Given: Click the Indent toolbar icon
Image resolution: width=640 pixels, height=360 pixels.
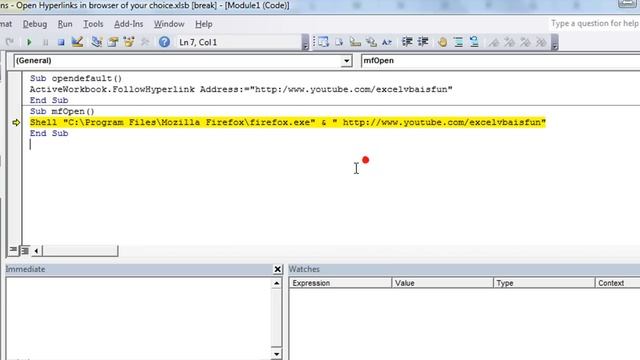Looking at the screenshot, I should click(x=407, y=42).
